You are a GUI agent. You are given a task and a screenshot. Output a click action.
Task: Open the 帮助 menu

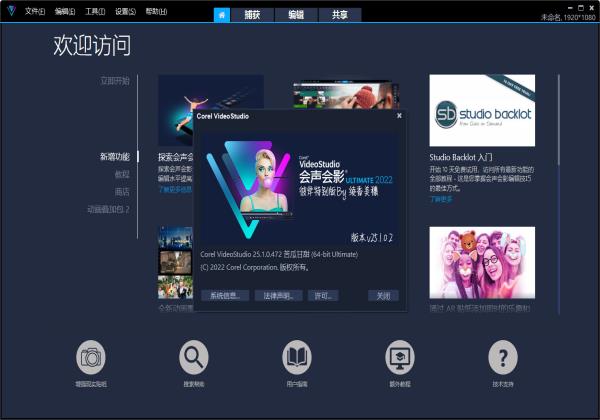click(156, 11)
